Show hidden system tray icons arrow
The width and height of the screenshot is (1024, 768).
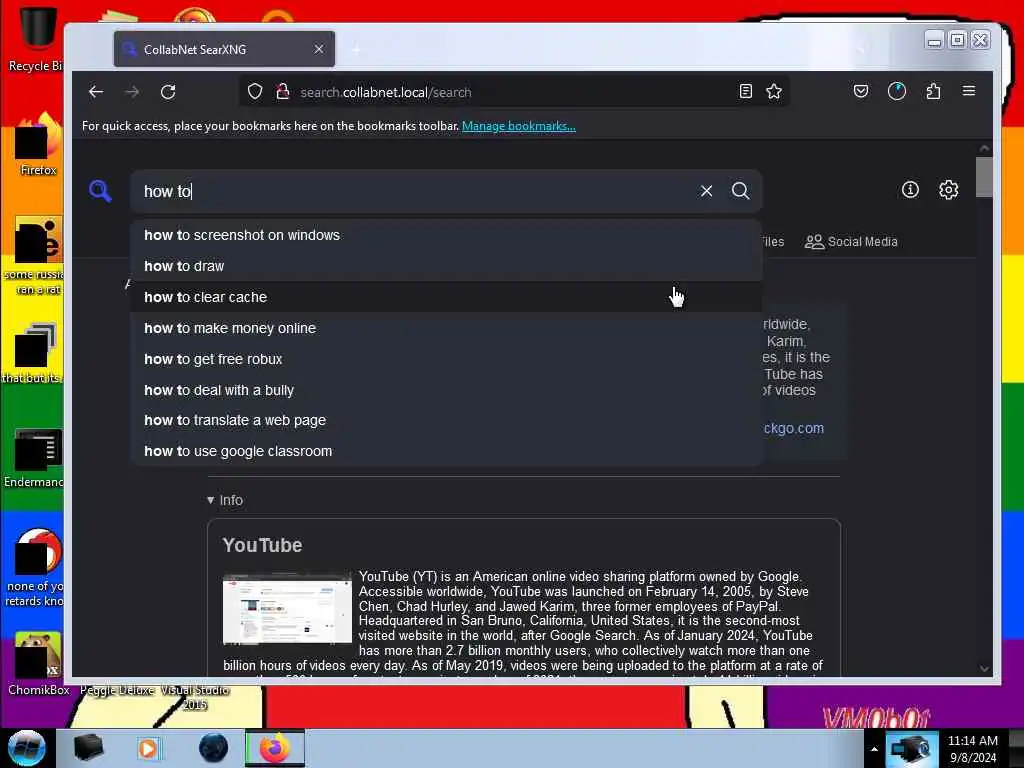coord(874,749)
